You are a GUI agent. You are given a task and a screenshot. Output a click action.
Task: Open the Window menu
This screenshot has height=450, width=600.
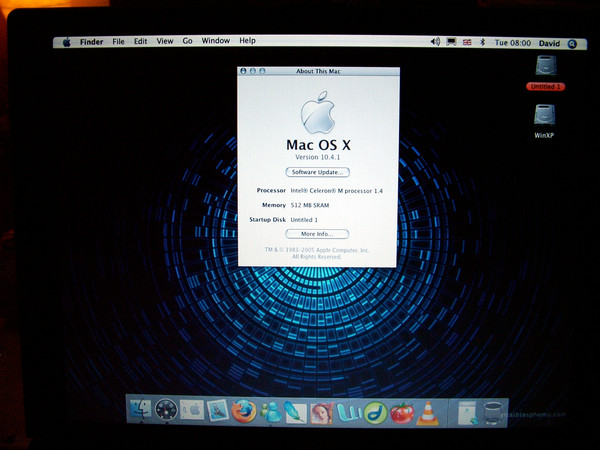point(215,41)
